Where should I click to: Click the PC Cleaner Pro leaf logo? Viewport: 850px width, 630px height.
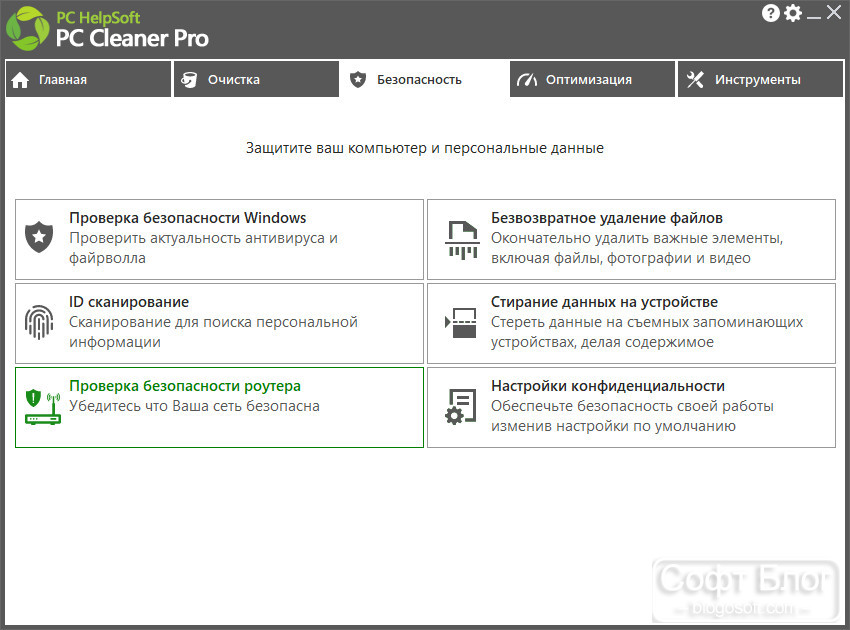pyautogui.click(x=27, y=29)
